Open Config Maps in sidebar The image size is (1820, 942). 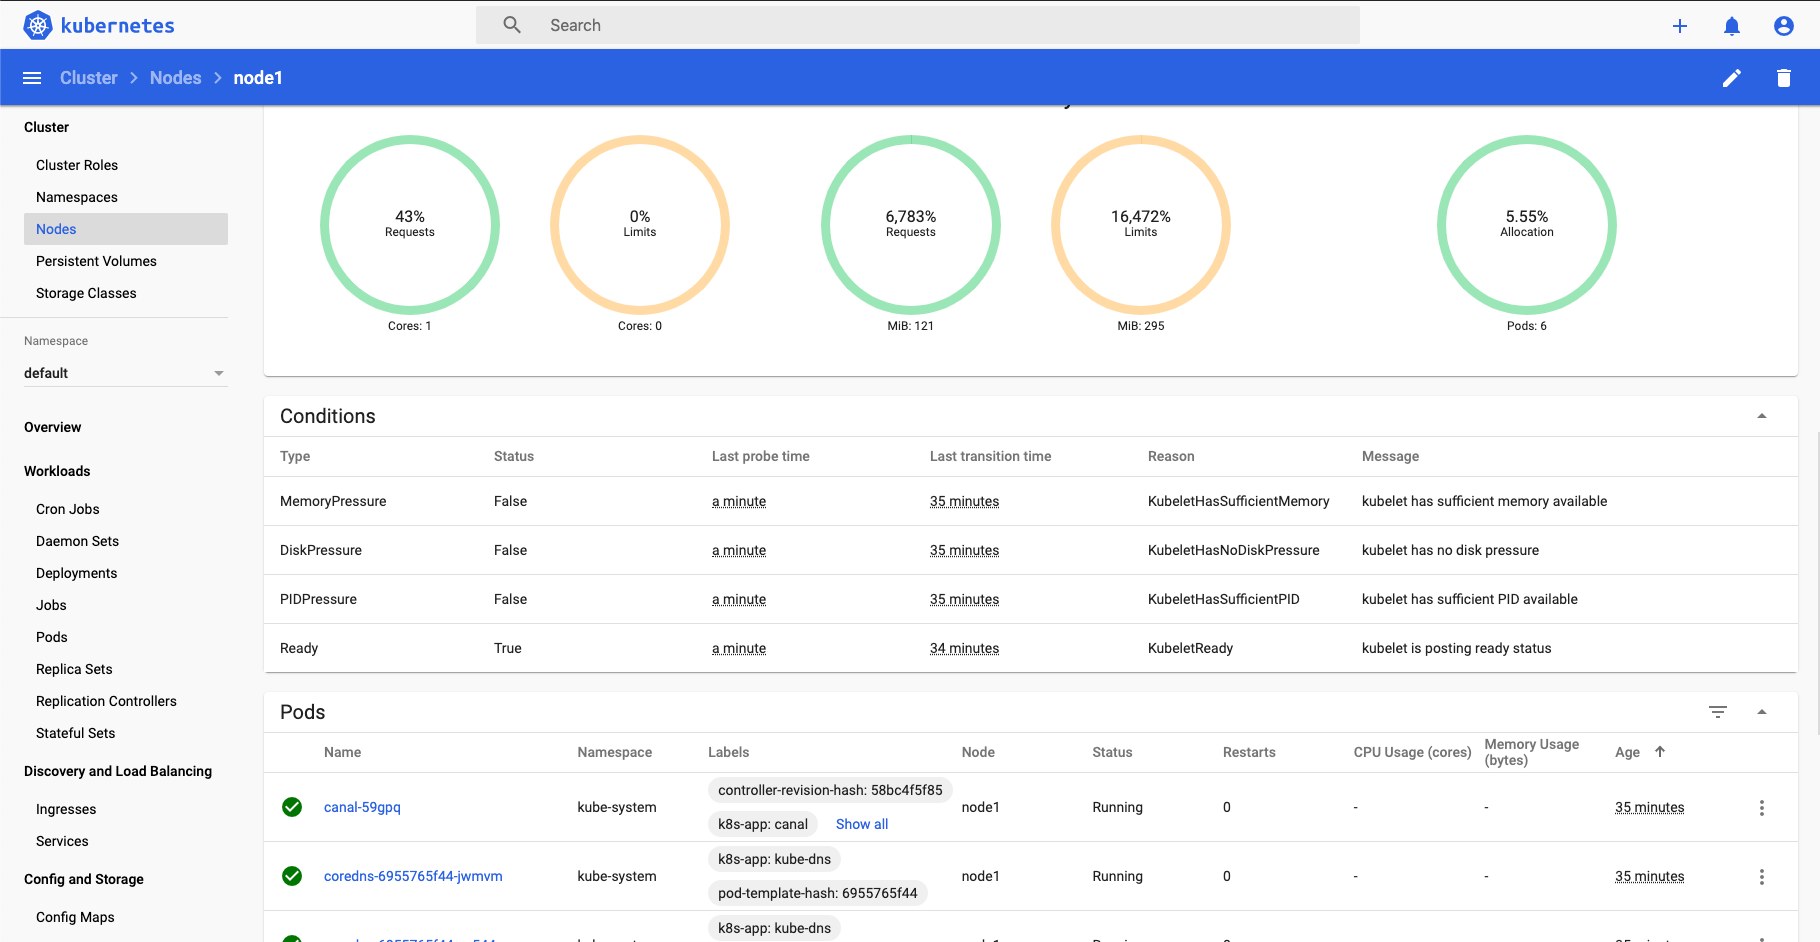tap(75, 917)
